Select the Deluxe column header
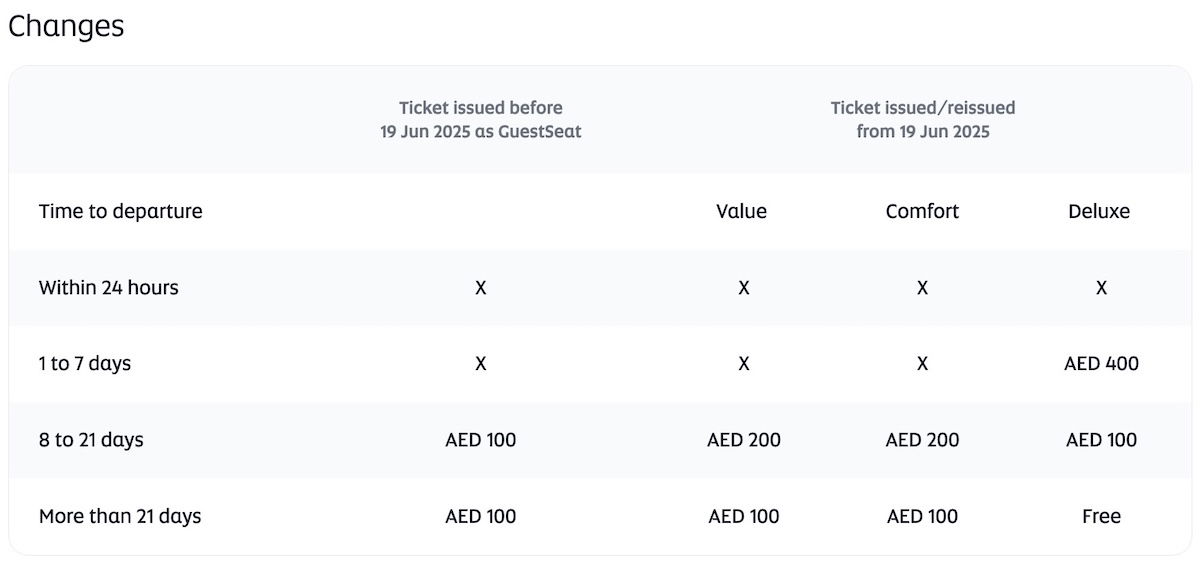 click(1099, 211)
